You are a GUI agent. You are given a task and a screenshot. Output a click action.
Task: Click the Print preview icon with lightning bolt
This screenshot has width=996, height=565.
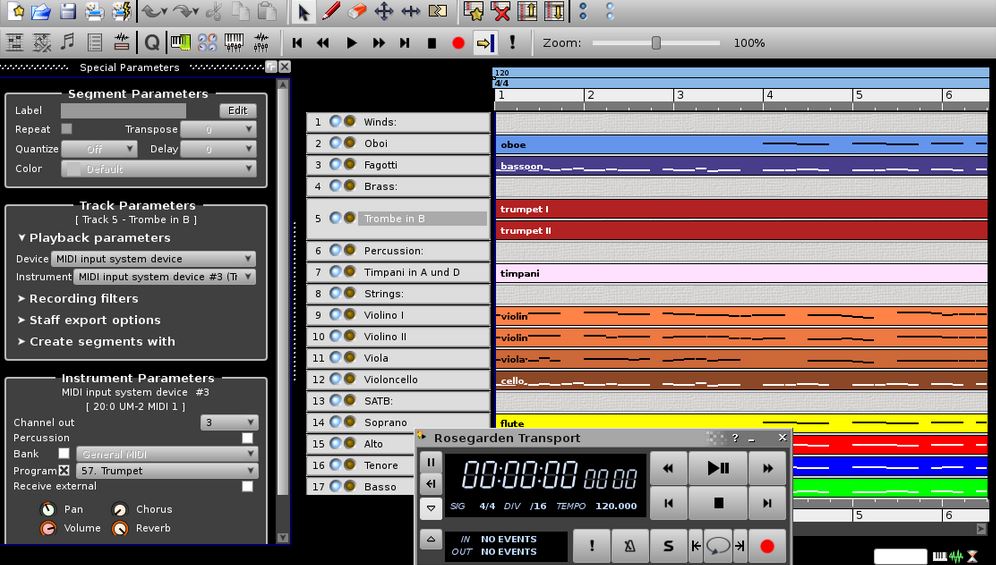coord(121,11)
